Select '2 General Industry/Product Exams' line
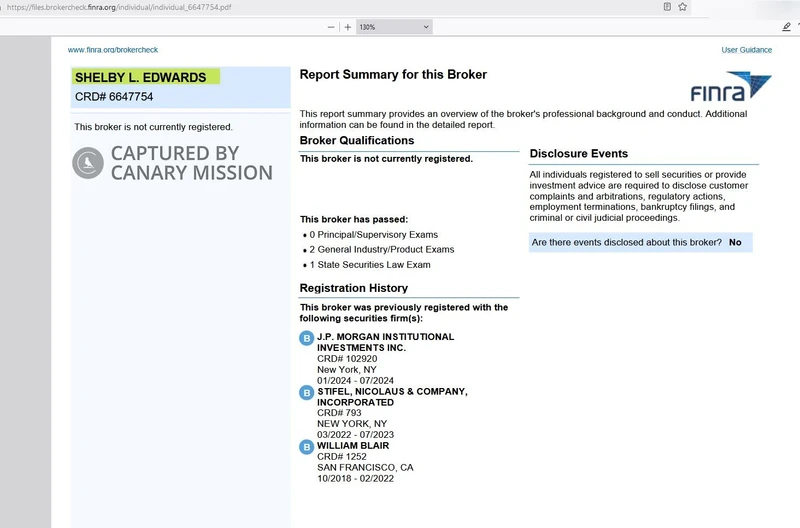The width and height of the screenshot is (800, 528). [382, 249]
